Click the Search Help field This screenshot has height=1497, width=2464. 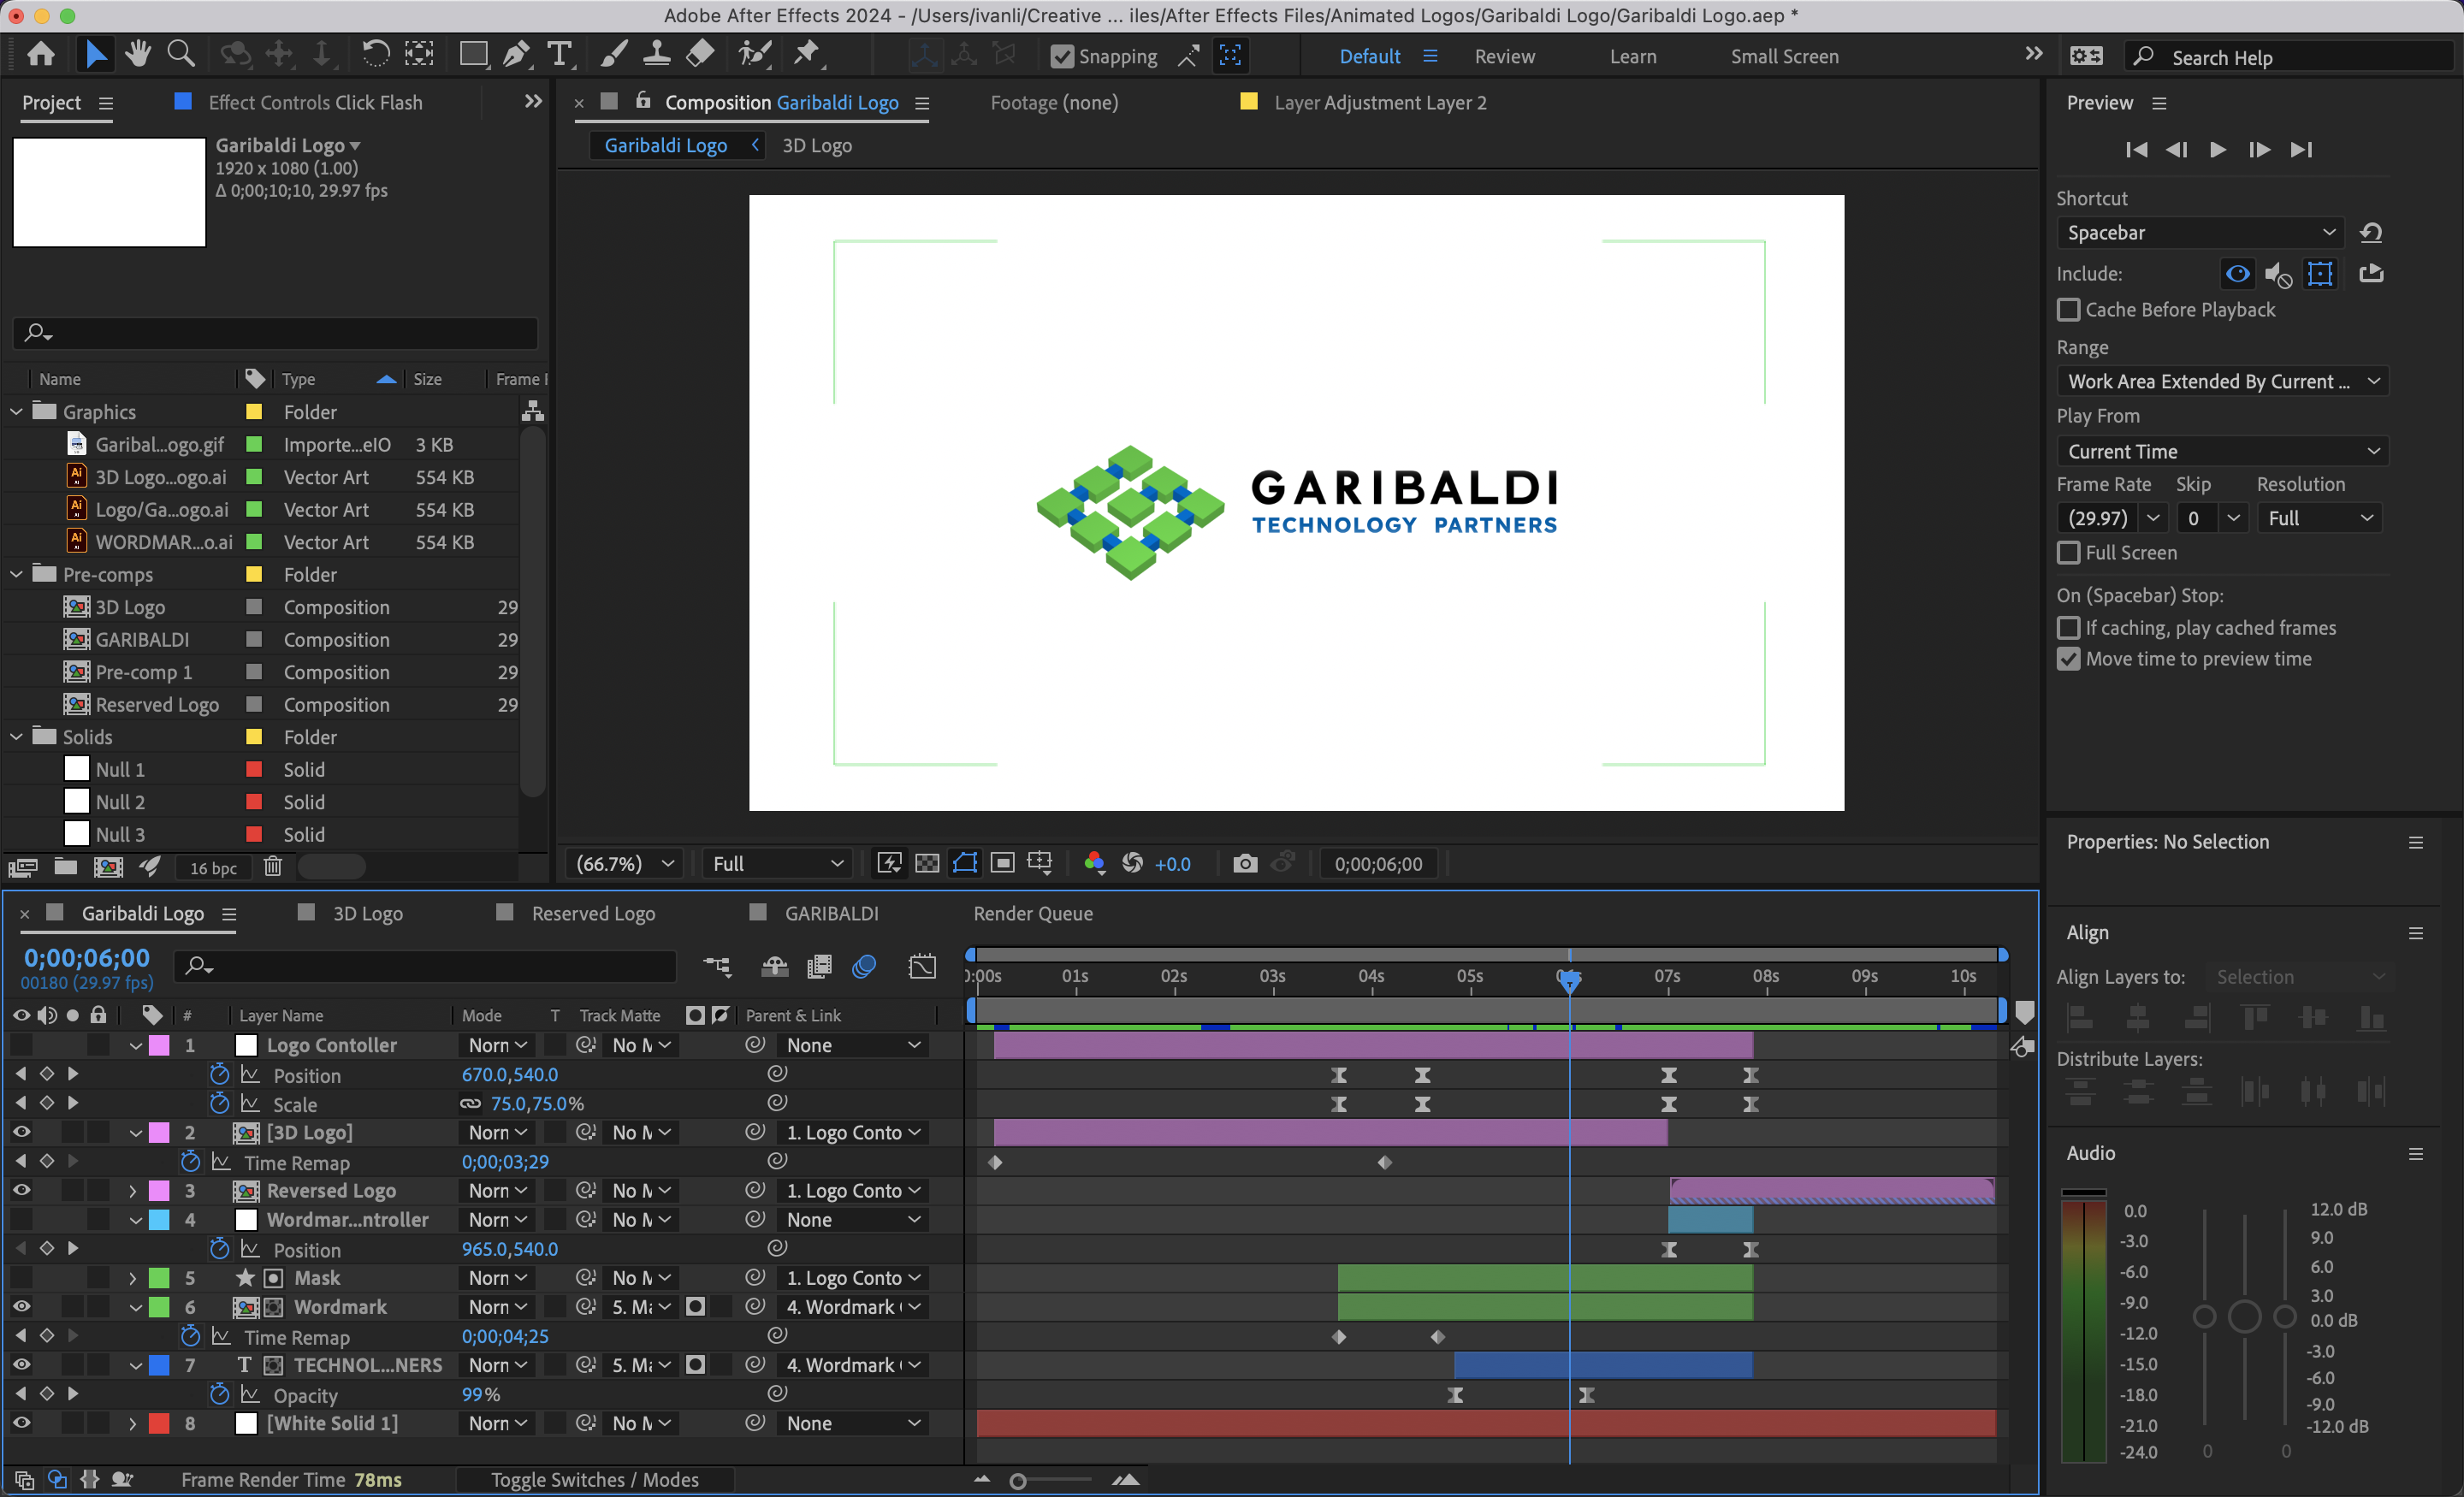[2290, 57]
